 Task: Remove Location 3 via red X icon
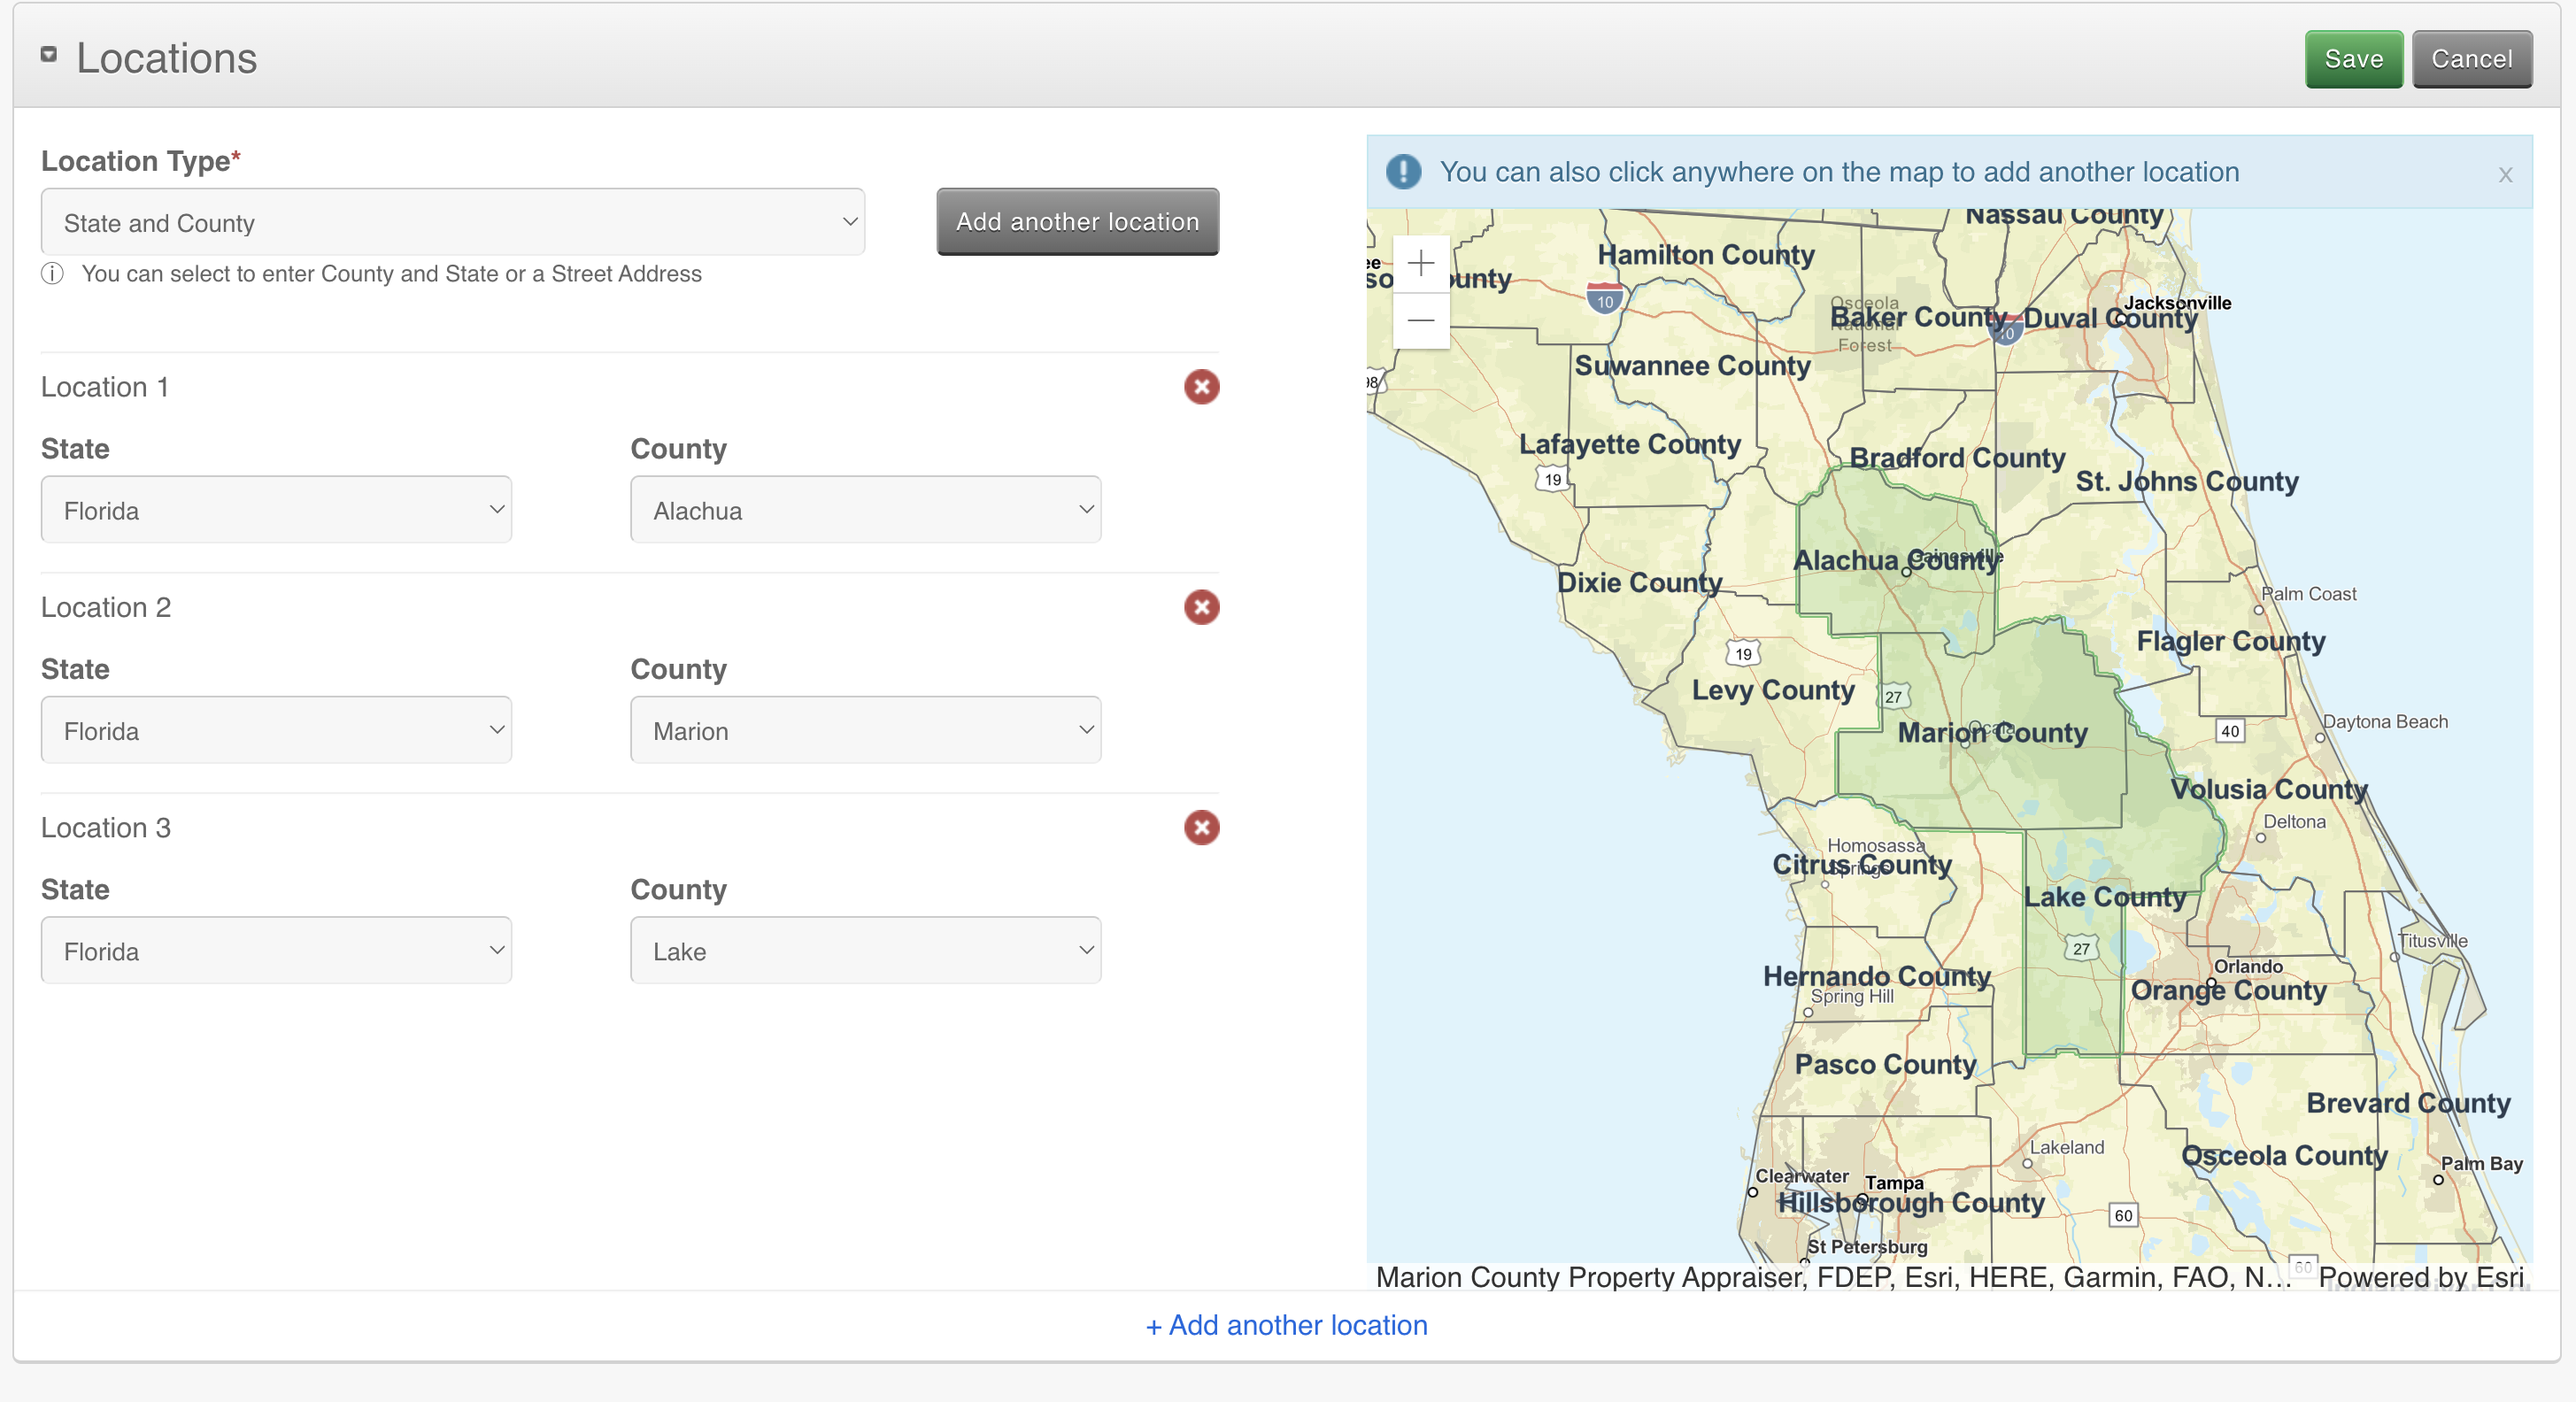coord(1201,827)
